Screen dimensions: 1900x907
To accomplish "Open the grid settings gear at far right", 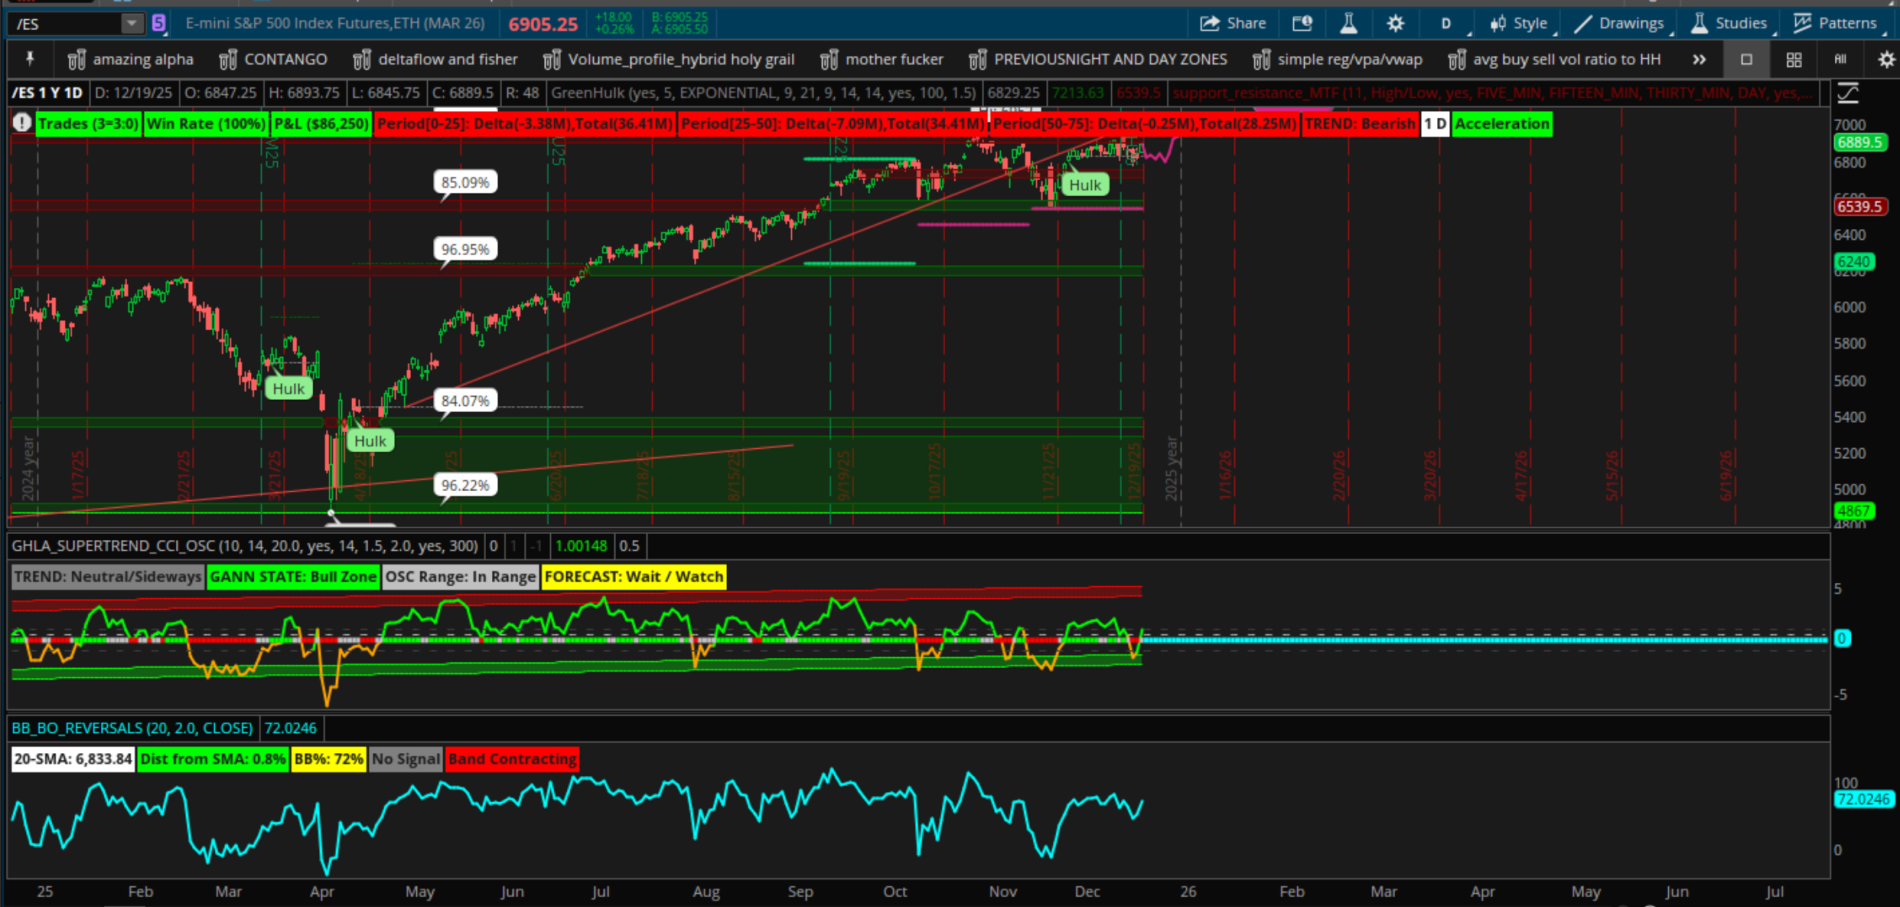I will point(1886,60).
